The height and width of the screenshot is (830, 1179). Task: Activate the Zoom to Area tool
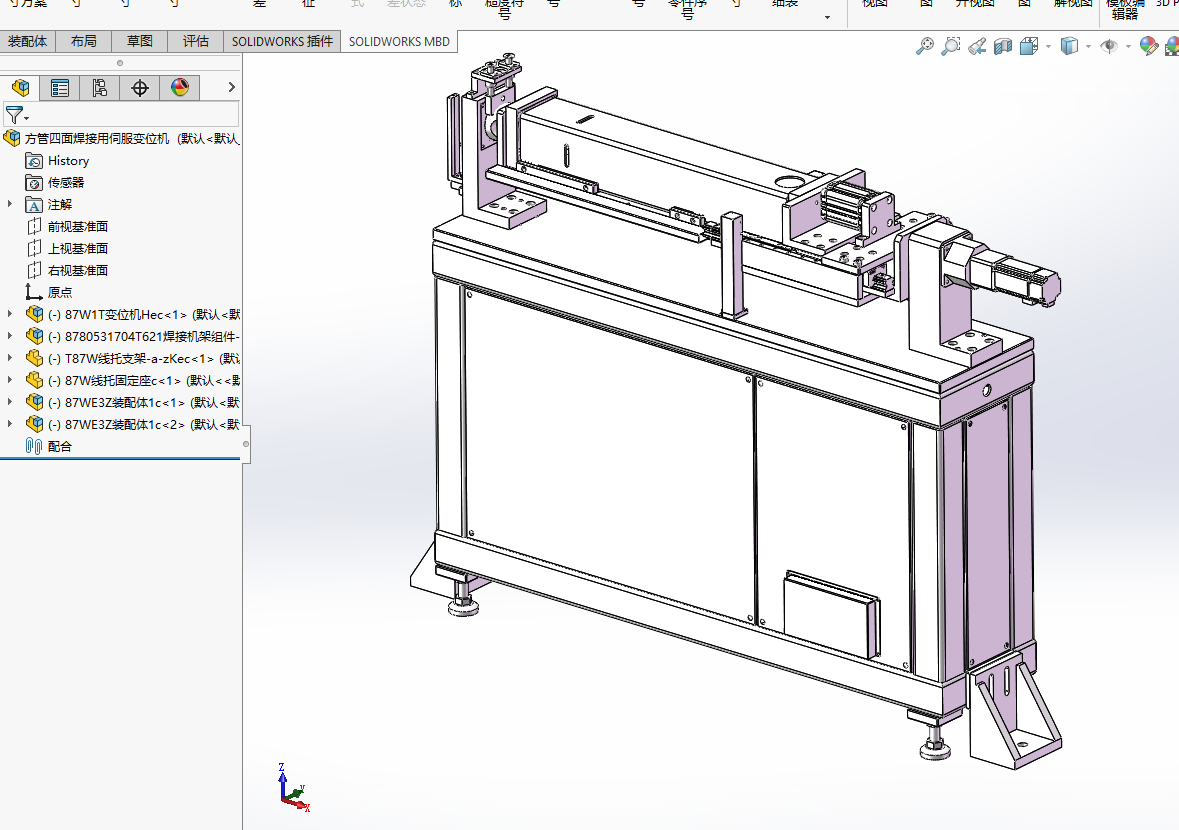[951, 47]
